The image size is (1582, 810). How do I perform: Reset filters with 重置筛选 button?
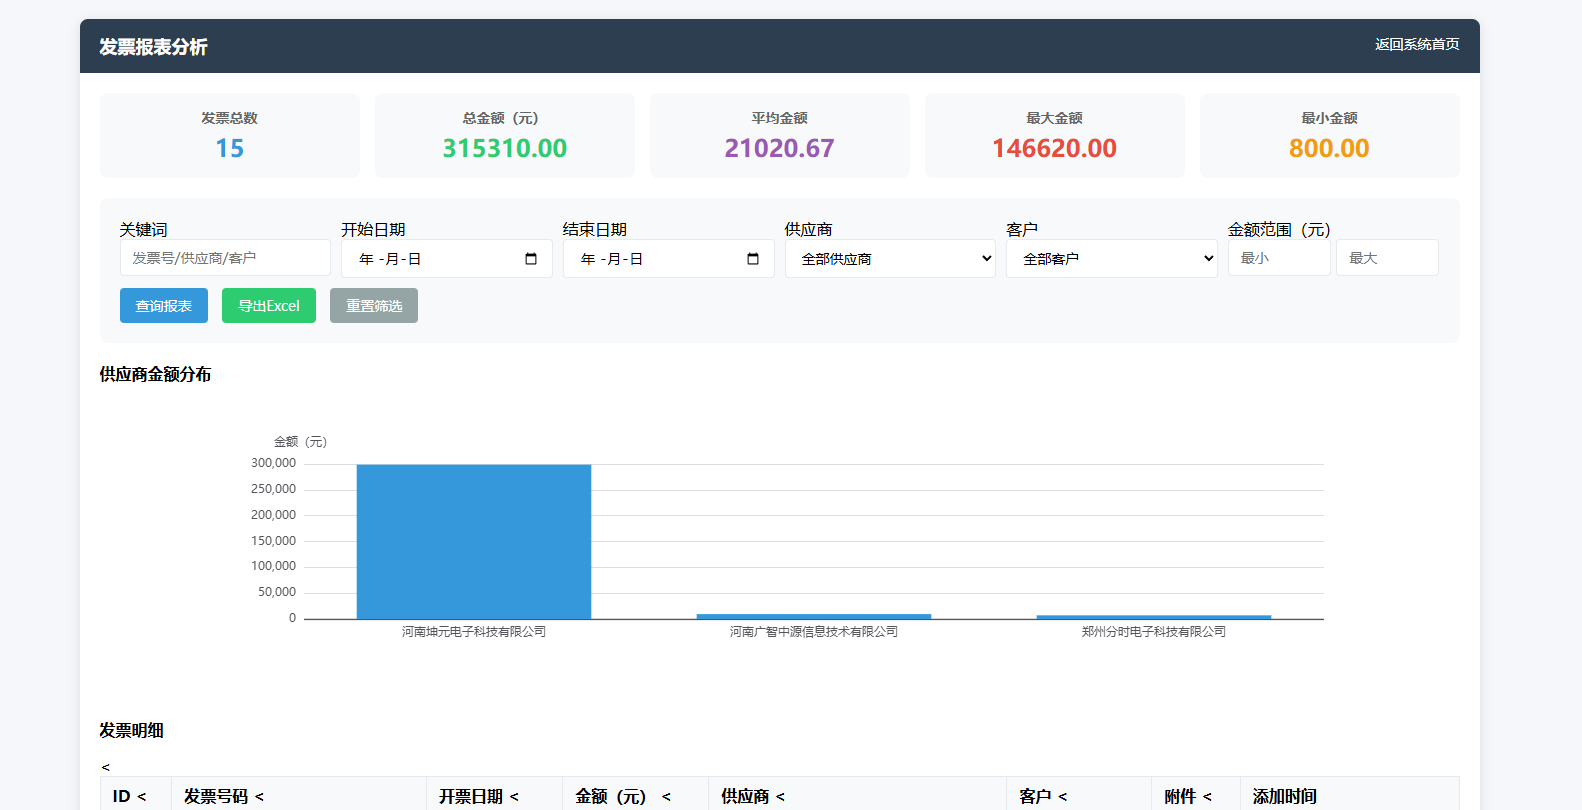pos(374,306)
